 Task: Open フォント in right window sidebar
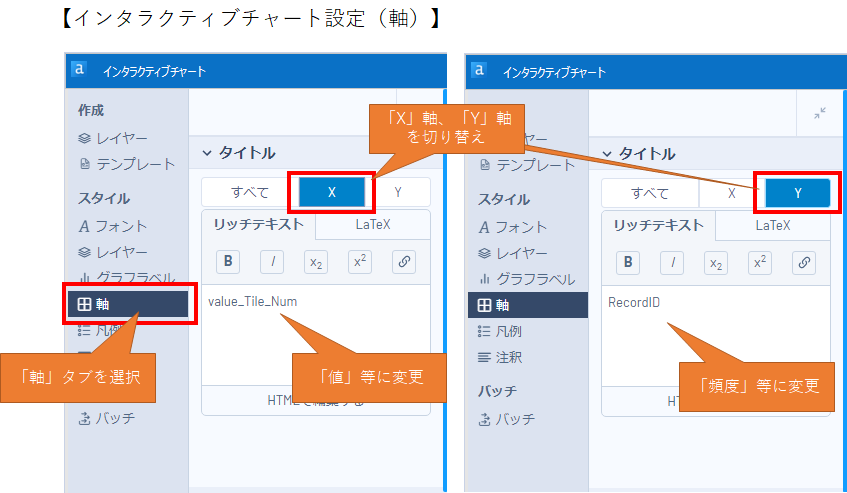coord(513,227)
